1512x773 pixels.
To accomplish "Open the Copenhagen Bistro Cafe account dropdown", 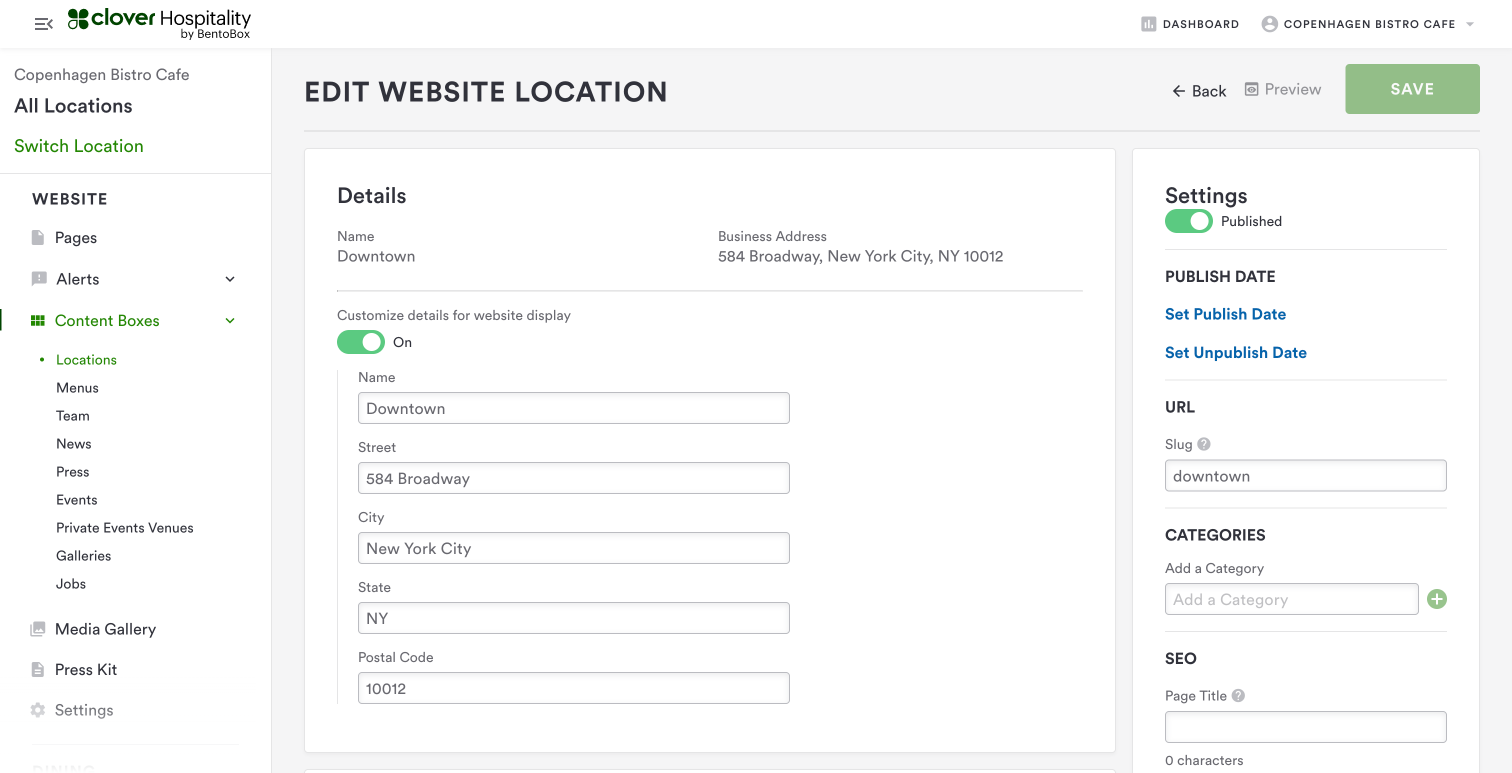I will pyautogui.click(x=1368, y=24).
